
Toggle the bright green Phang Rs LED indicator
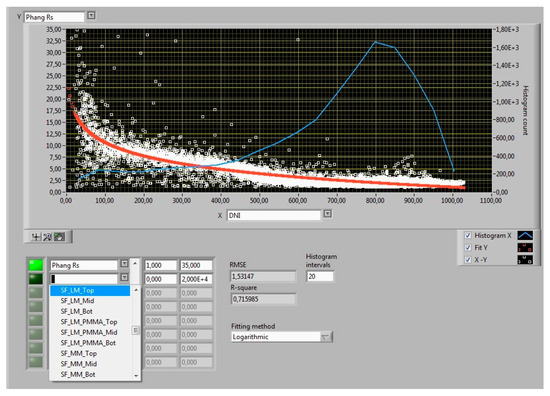(36, 265)
